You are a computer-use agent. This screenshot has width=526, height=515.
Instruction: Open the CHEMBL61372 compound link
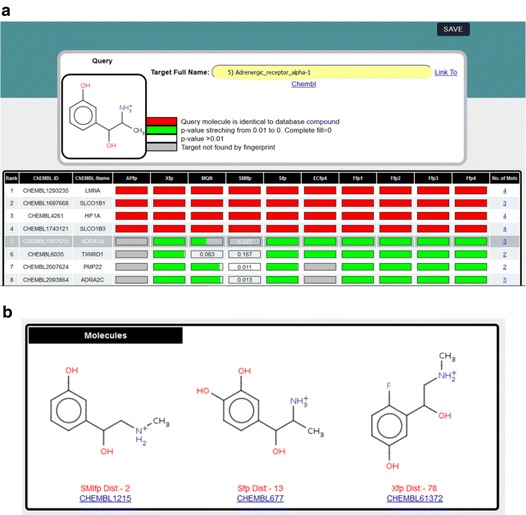pos(415,499)
